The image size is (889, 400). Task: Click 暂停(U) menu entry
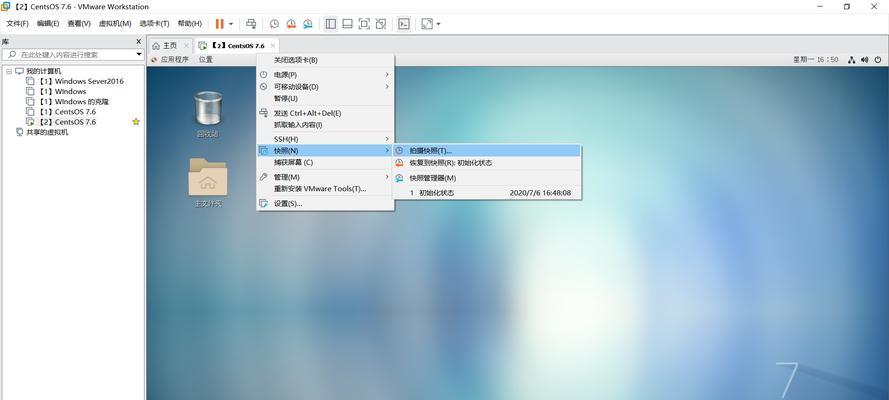pyautogui.click(x=325, y=99)
